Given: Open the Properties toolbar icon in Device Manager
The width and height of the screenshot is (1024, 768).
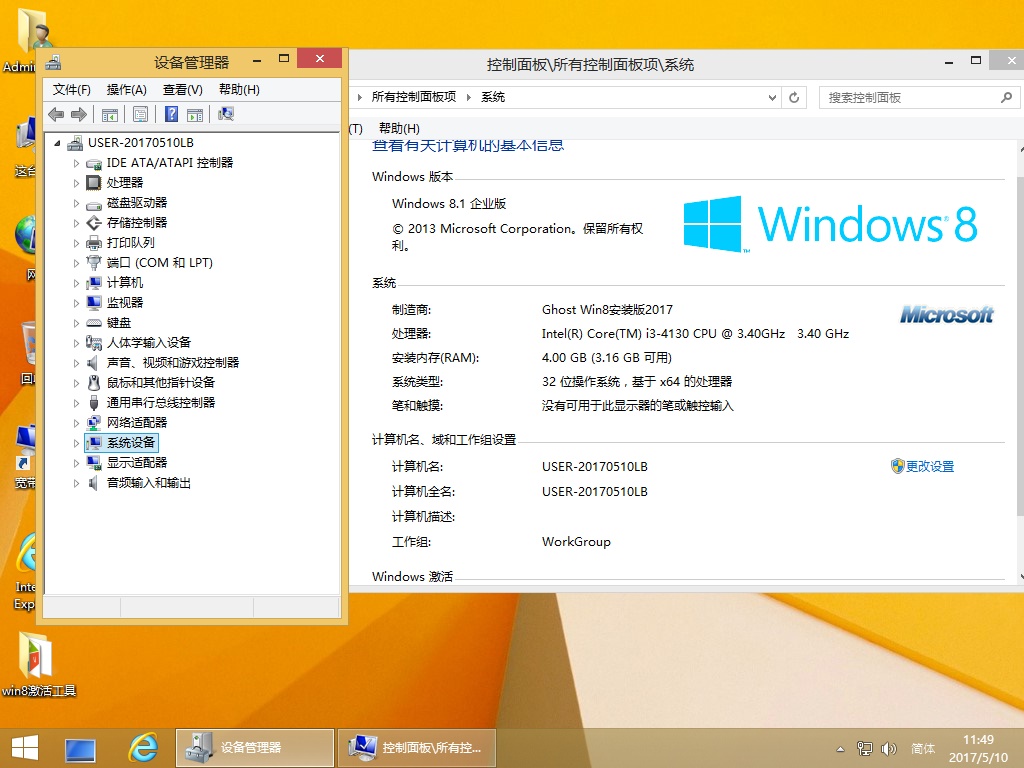Looking at the screenshot, I should click(x=140, y=115).
